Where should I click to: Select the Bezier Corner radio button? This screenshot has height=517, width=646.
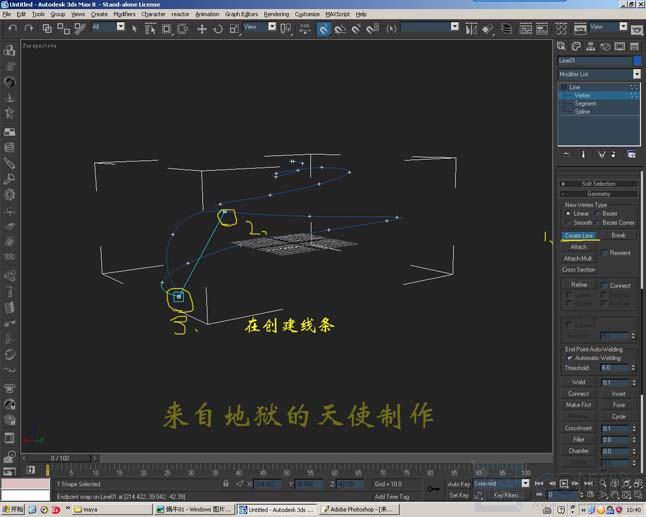tap(597, 223)
